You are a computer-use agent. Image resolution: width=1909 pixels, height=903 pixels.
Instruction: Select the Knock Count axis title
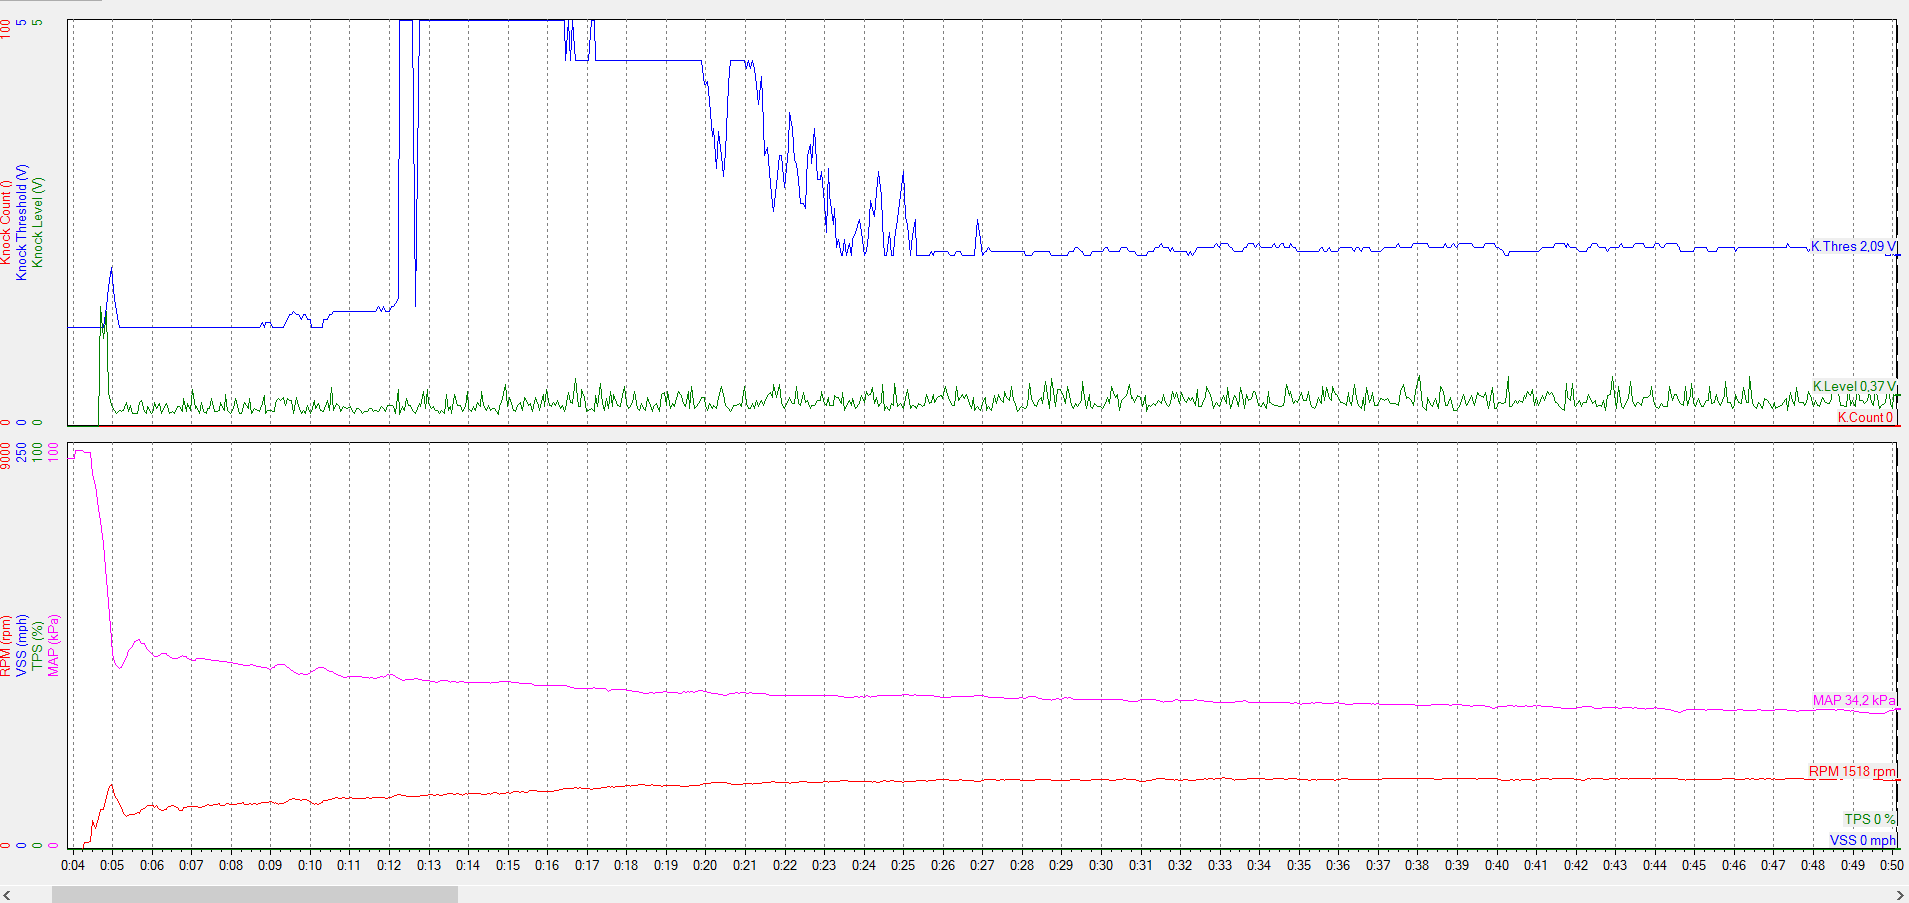click(x=6, y=222)
